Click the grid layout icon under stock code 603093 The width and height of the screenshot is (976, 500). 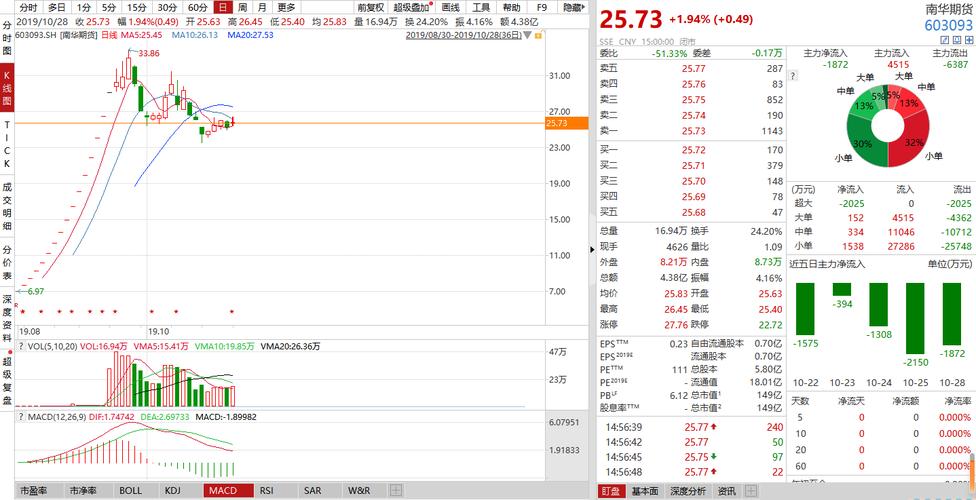pyautogui.click(x=968, y=39)
